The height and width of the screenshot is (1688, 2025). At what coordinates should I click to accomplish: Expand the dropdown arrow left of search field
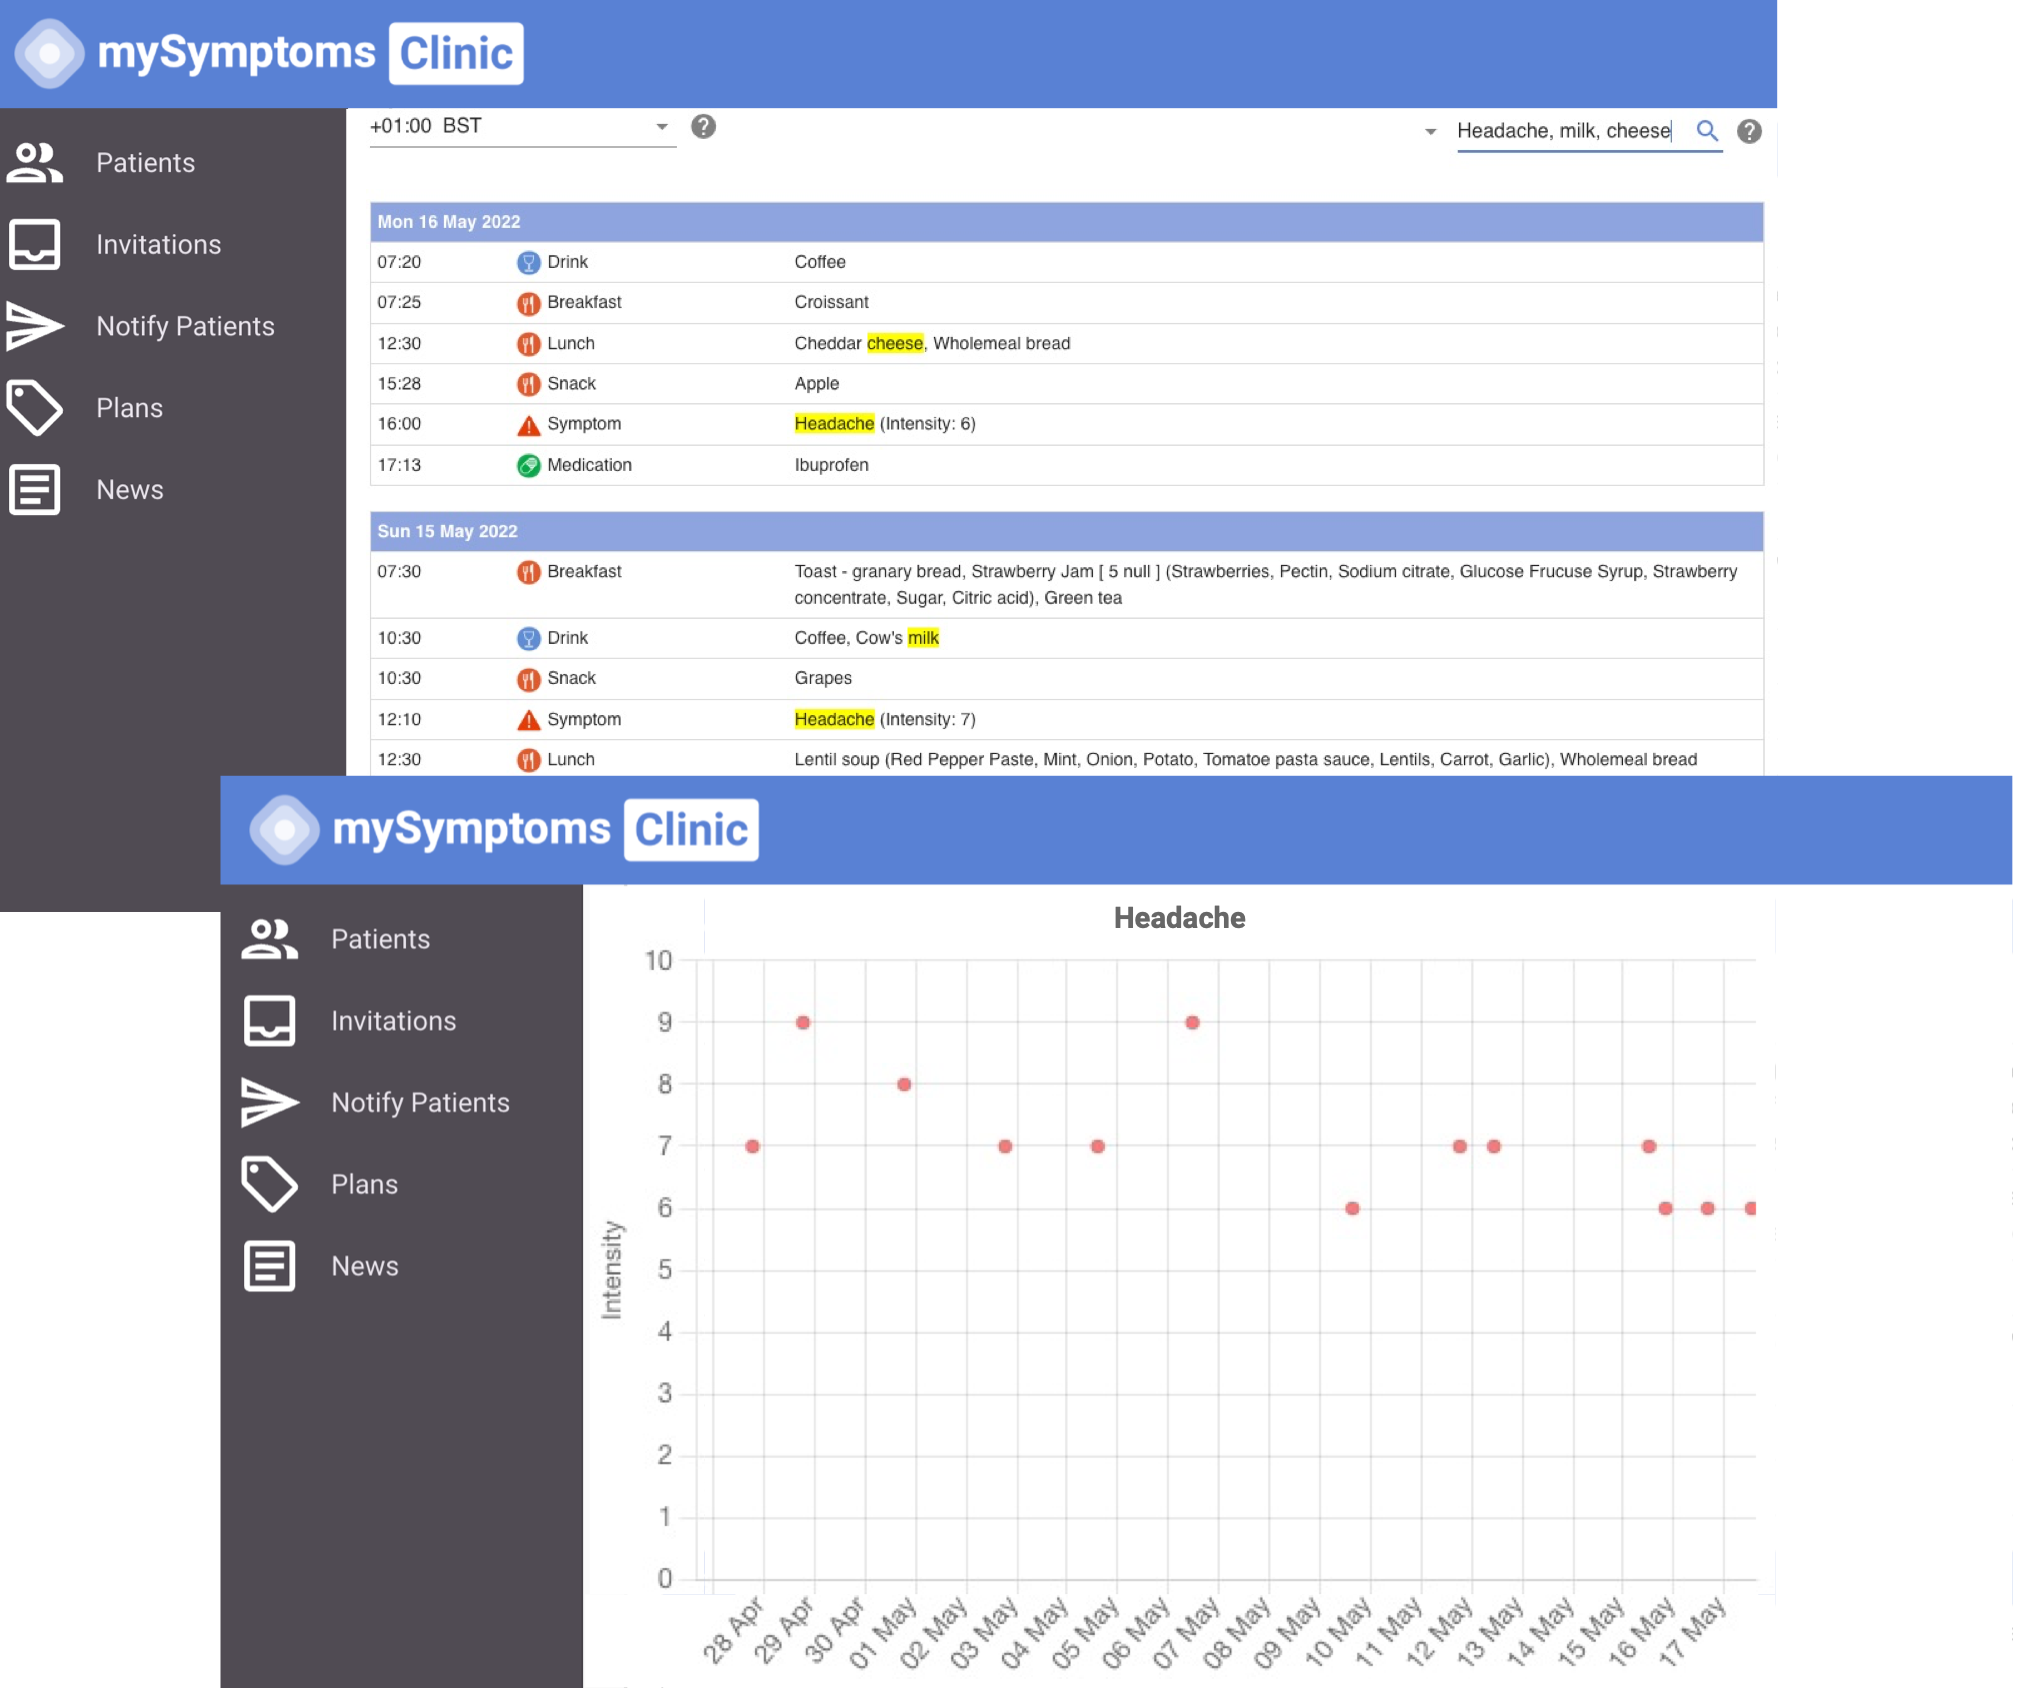pos(1430,131)
